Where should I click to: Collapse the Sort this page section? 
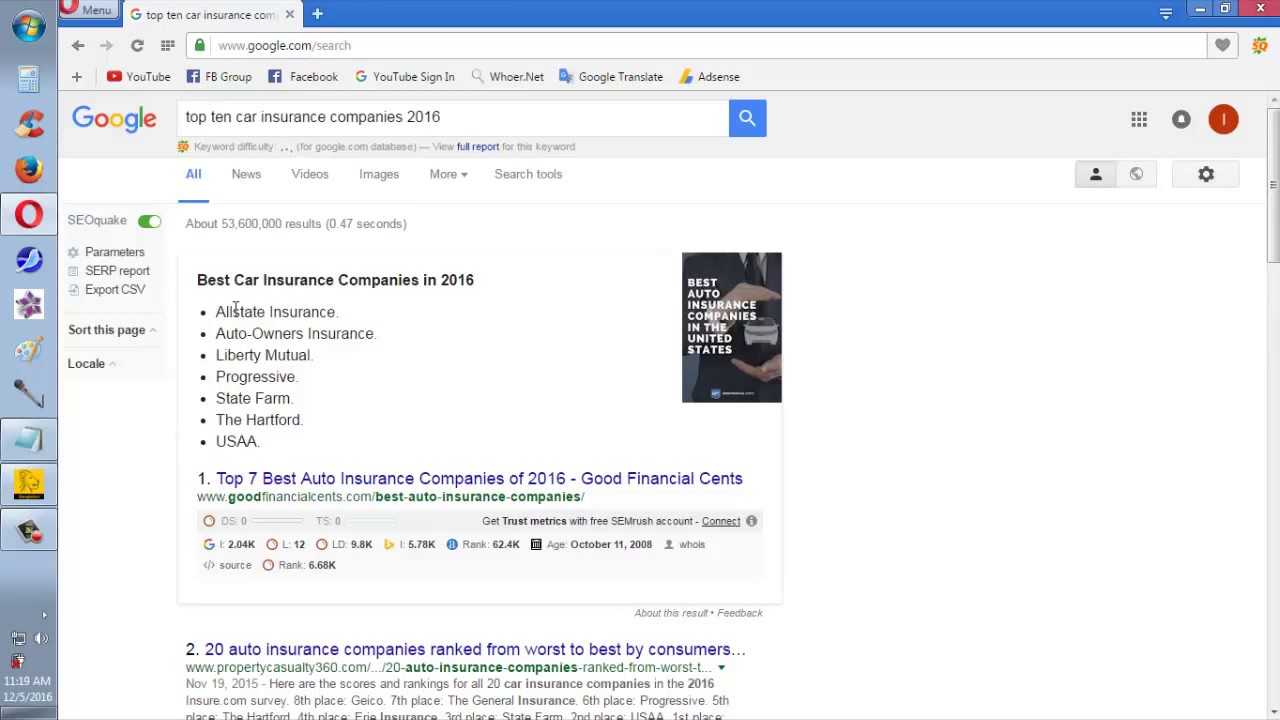112,330
